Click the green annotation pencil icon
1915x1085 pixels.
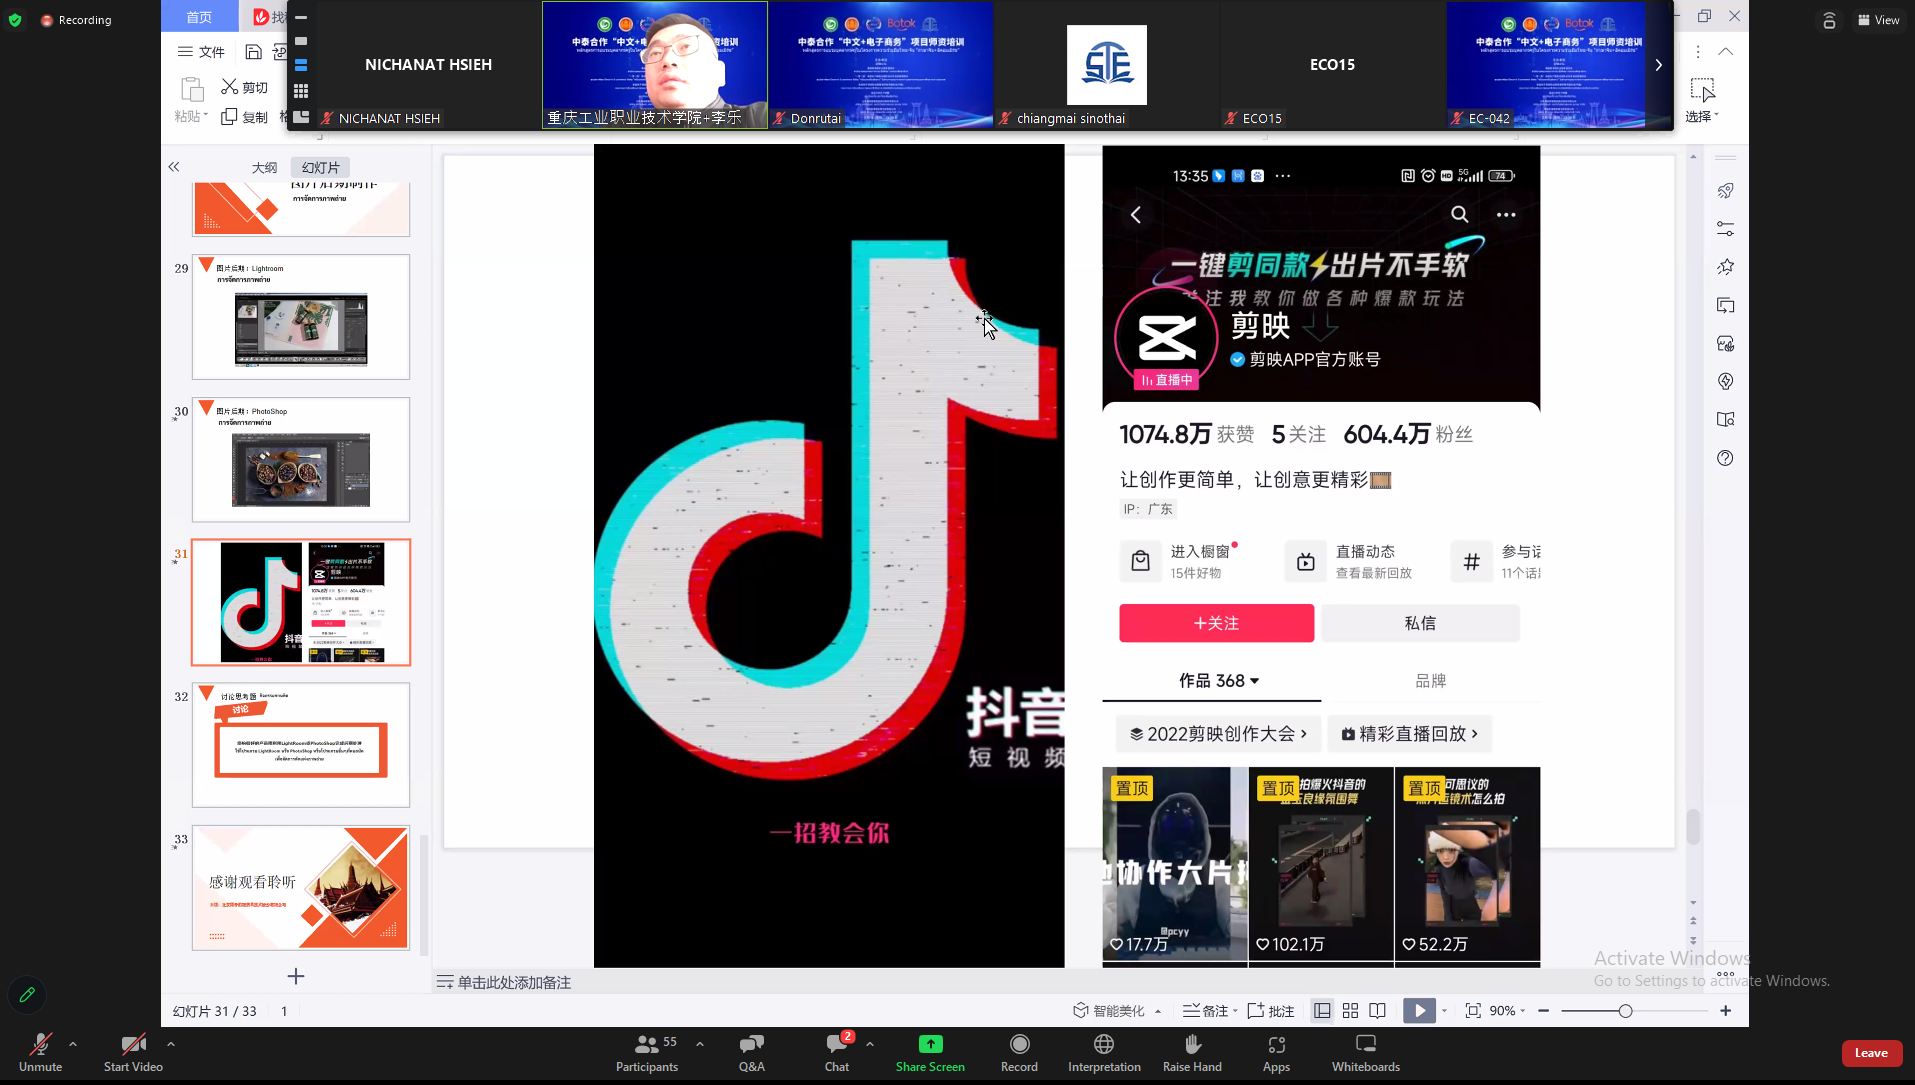[28, 995]
